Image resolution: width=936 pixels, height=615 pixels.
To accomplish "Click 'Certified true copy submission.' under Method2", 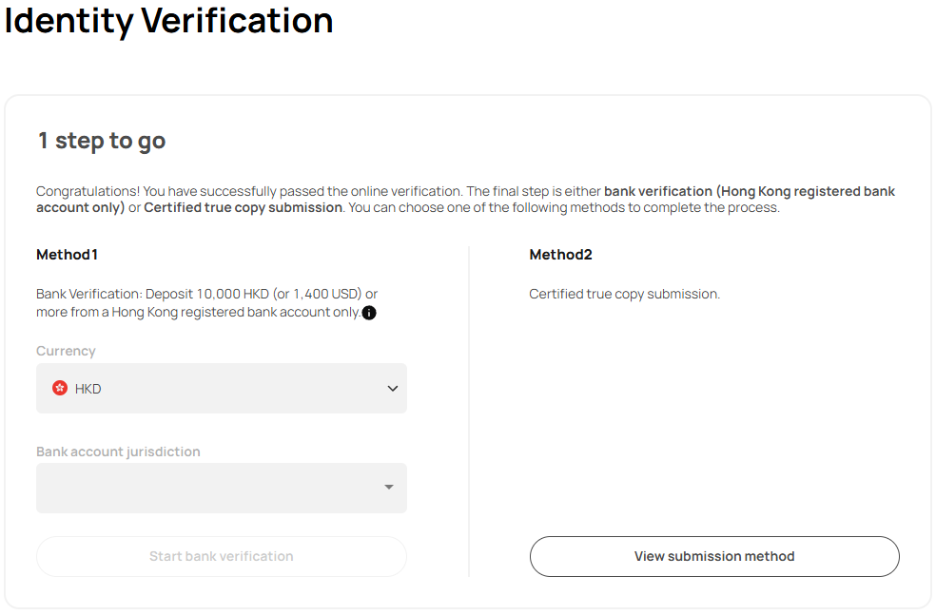I will (624, 294).
